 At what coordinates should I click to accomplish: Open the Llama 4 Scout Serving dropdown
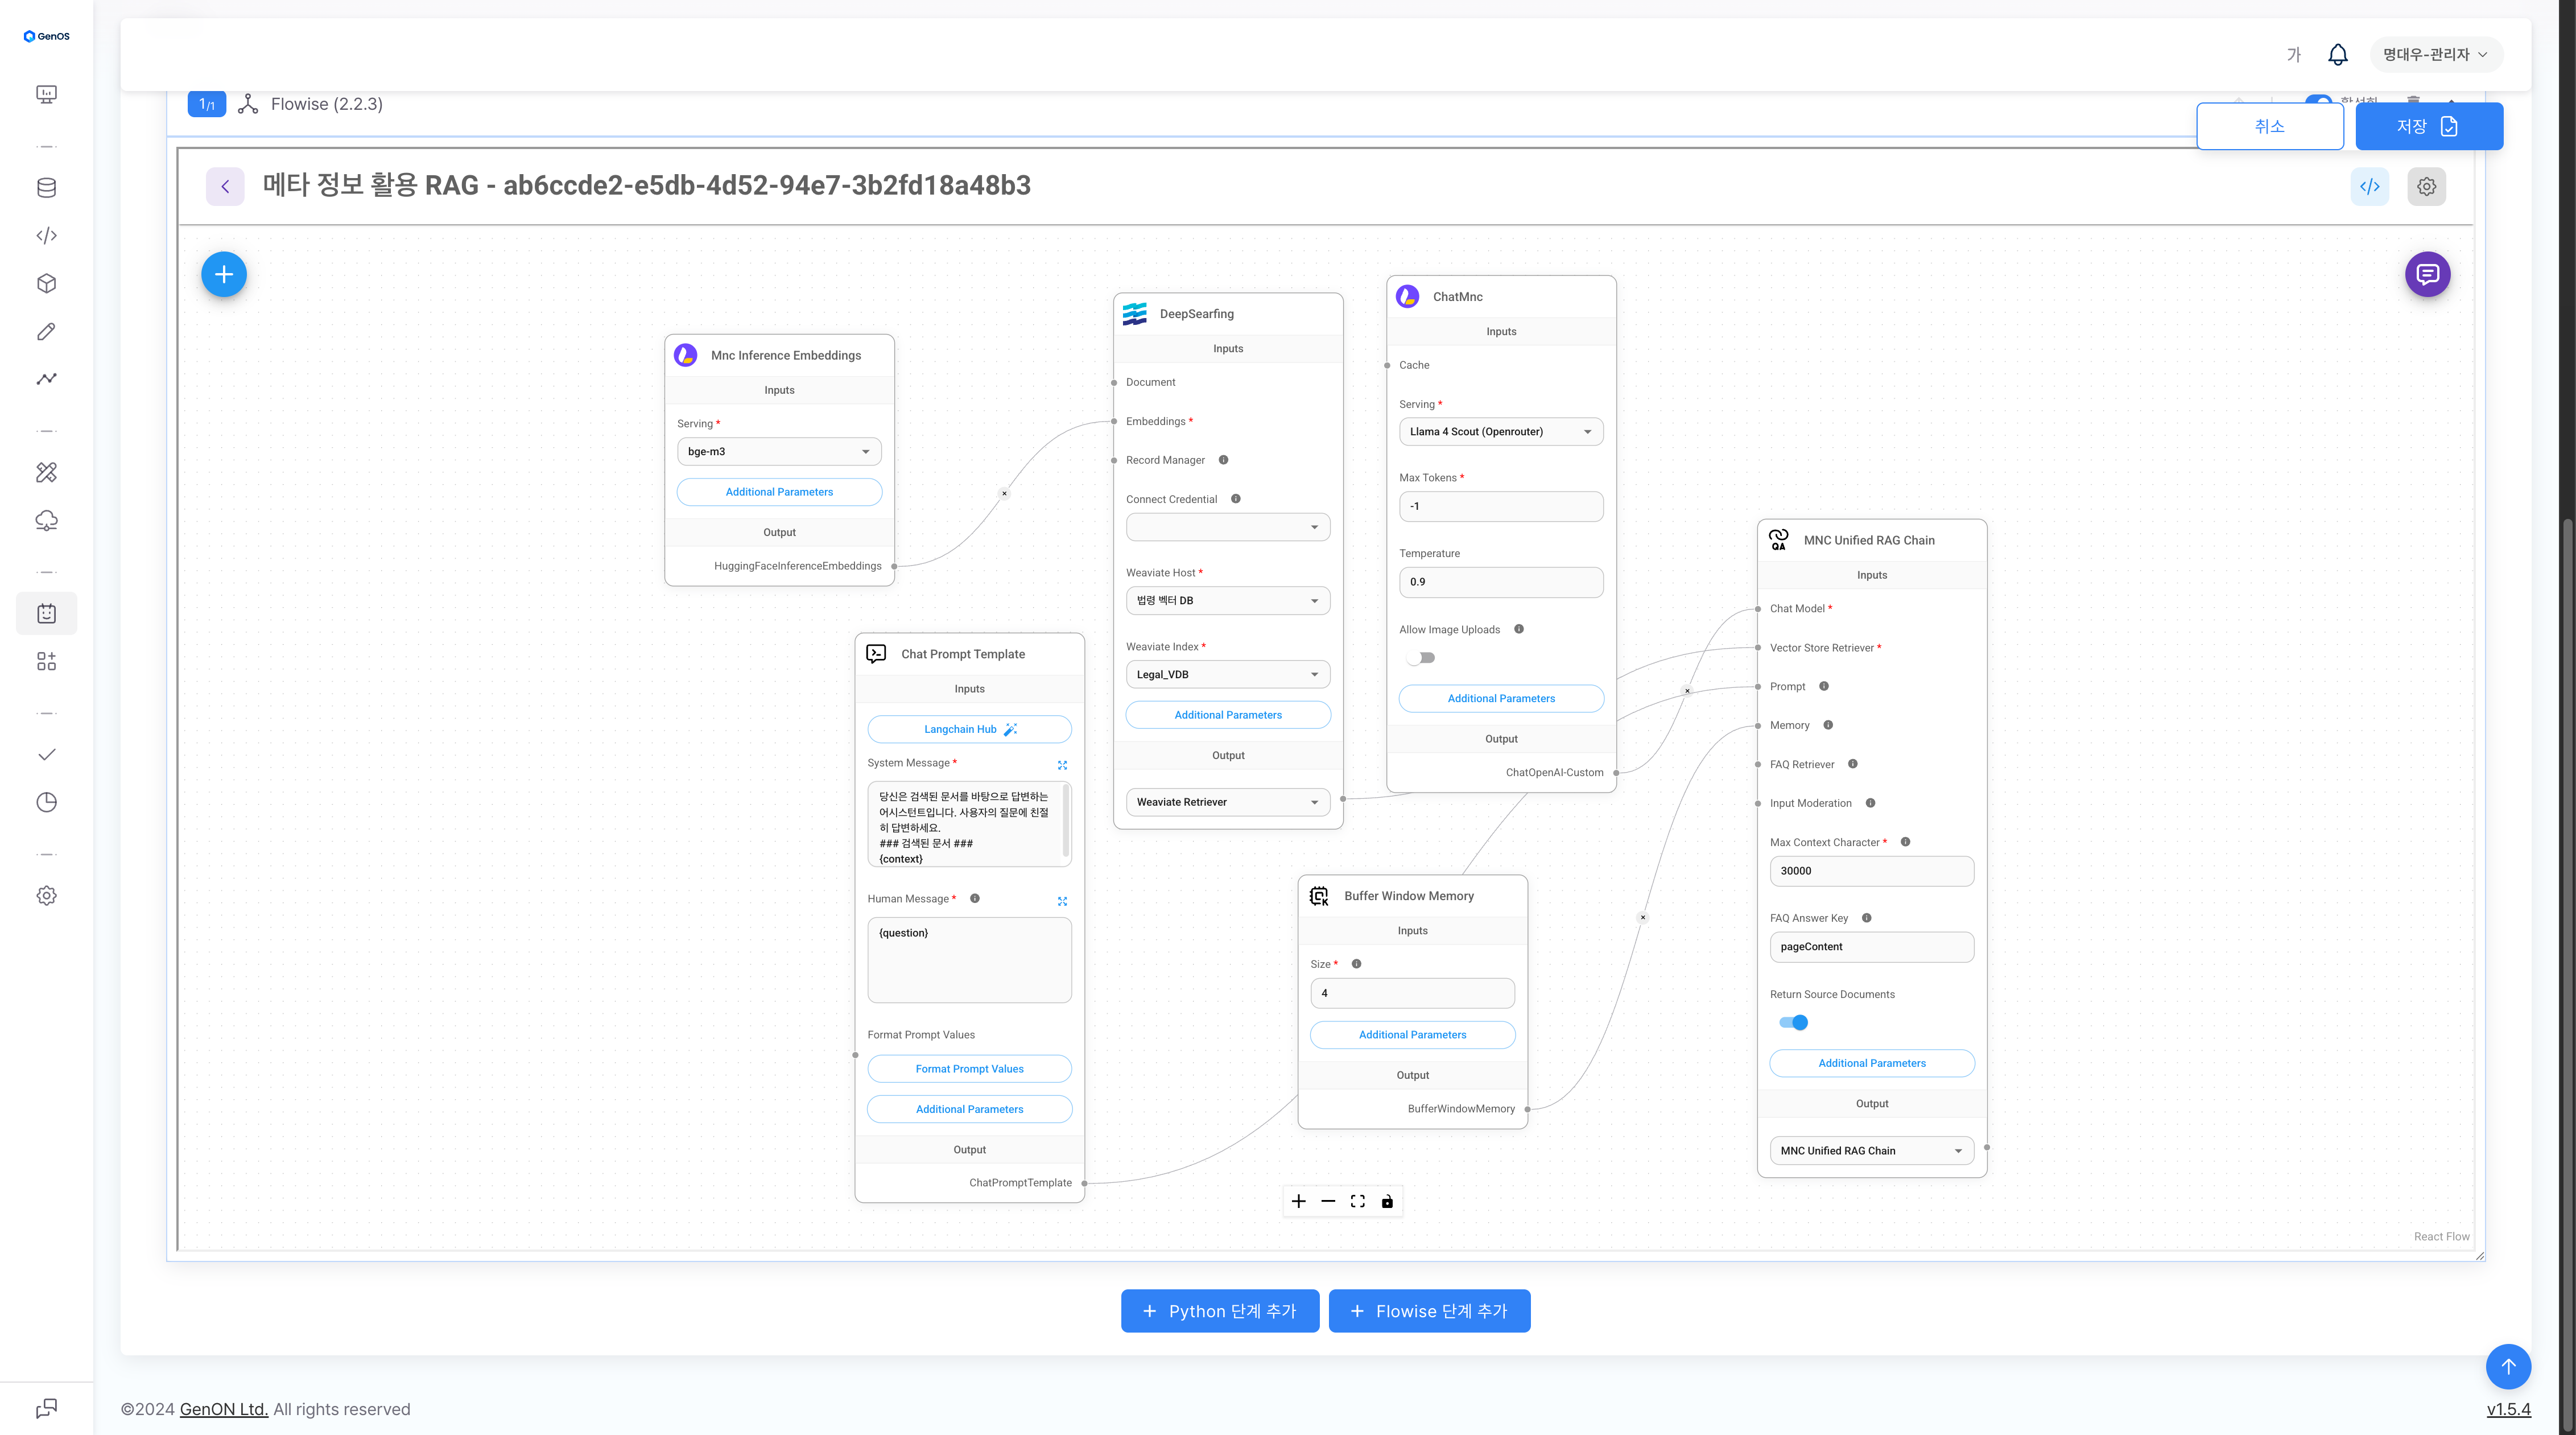[x=1500, y=432]
